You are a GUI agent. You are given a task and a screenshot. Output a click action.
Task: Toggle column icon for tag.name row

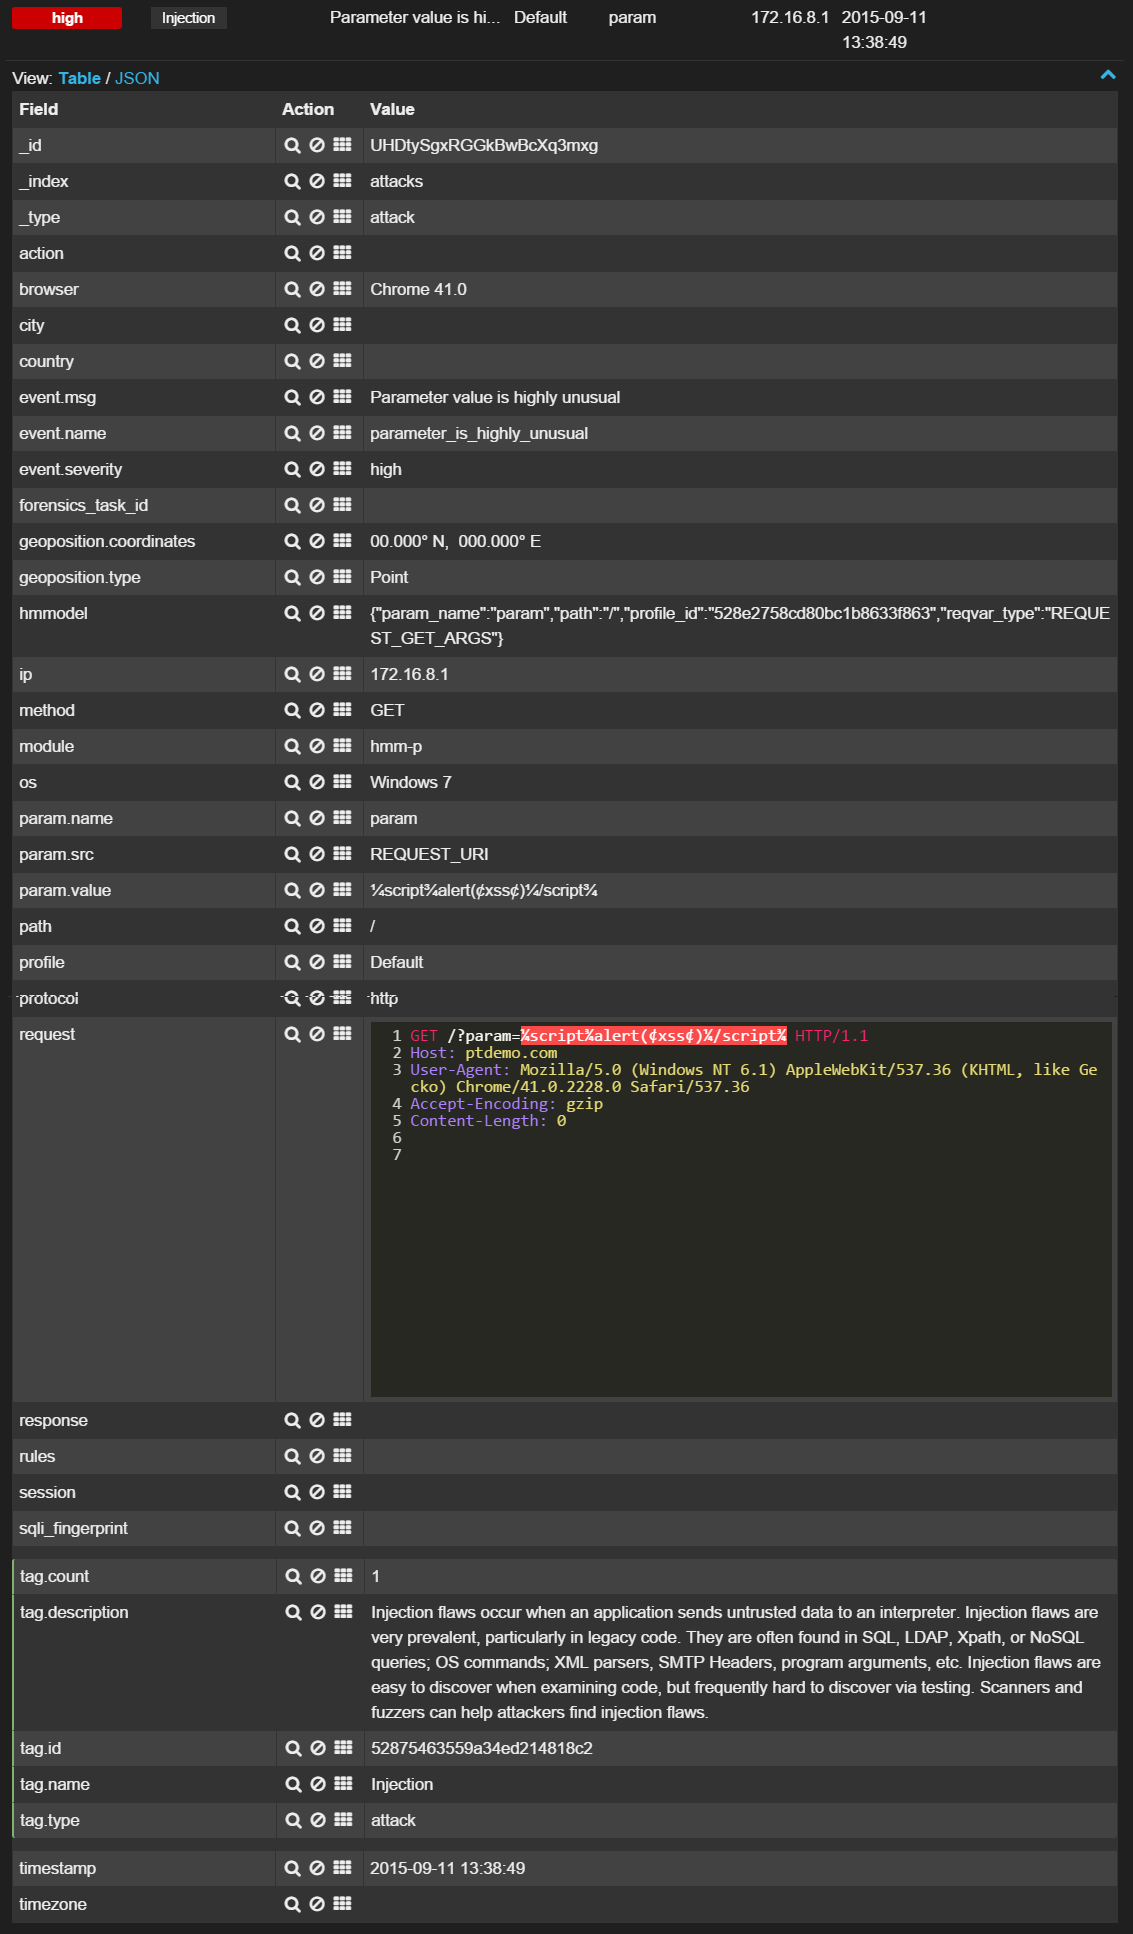[x=343, y=1784]
